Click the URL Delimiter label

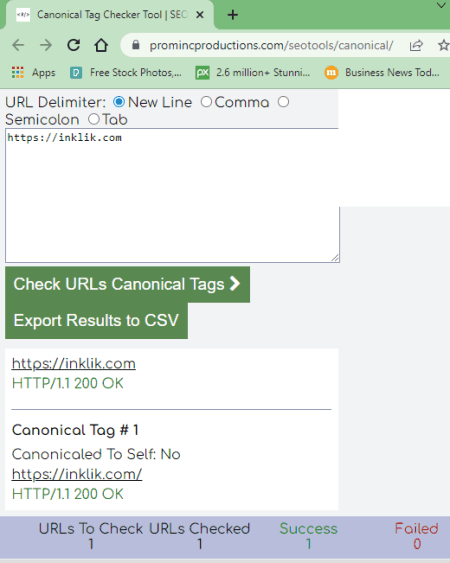pyautogui.click(x=56, y=102)
